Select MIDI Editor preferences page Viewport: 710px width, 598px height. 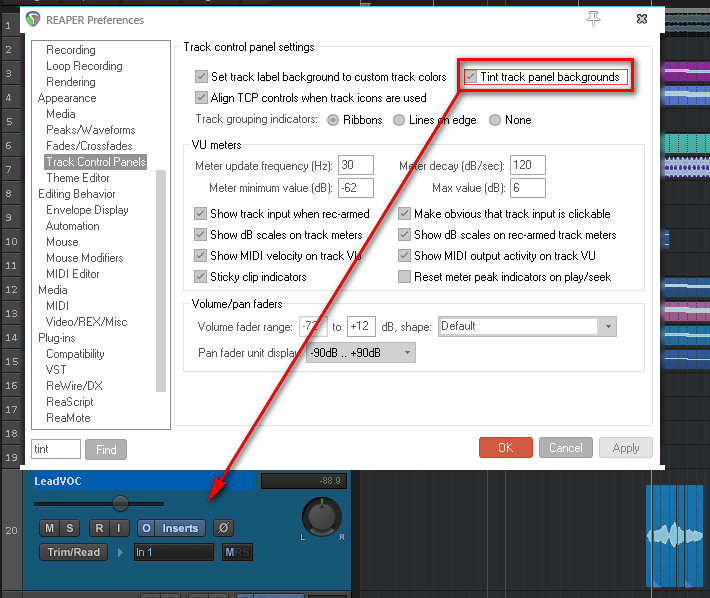[x=72, y=274]
